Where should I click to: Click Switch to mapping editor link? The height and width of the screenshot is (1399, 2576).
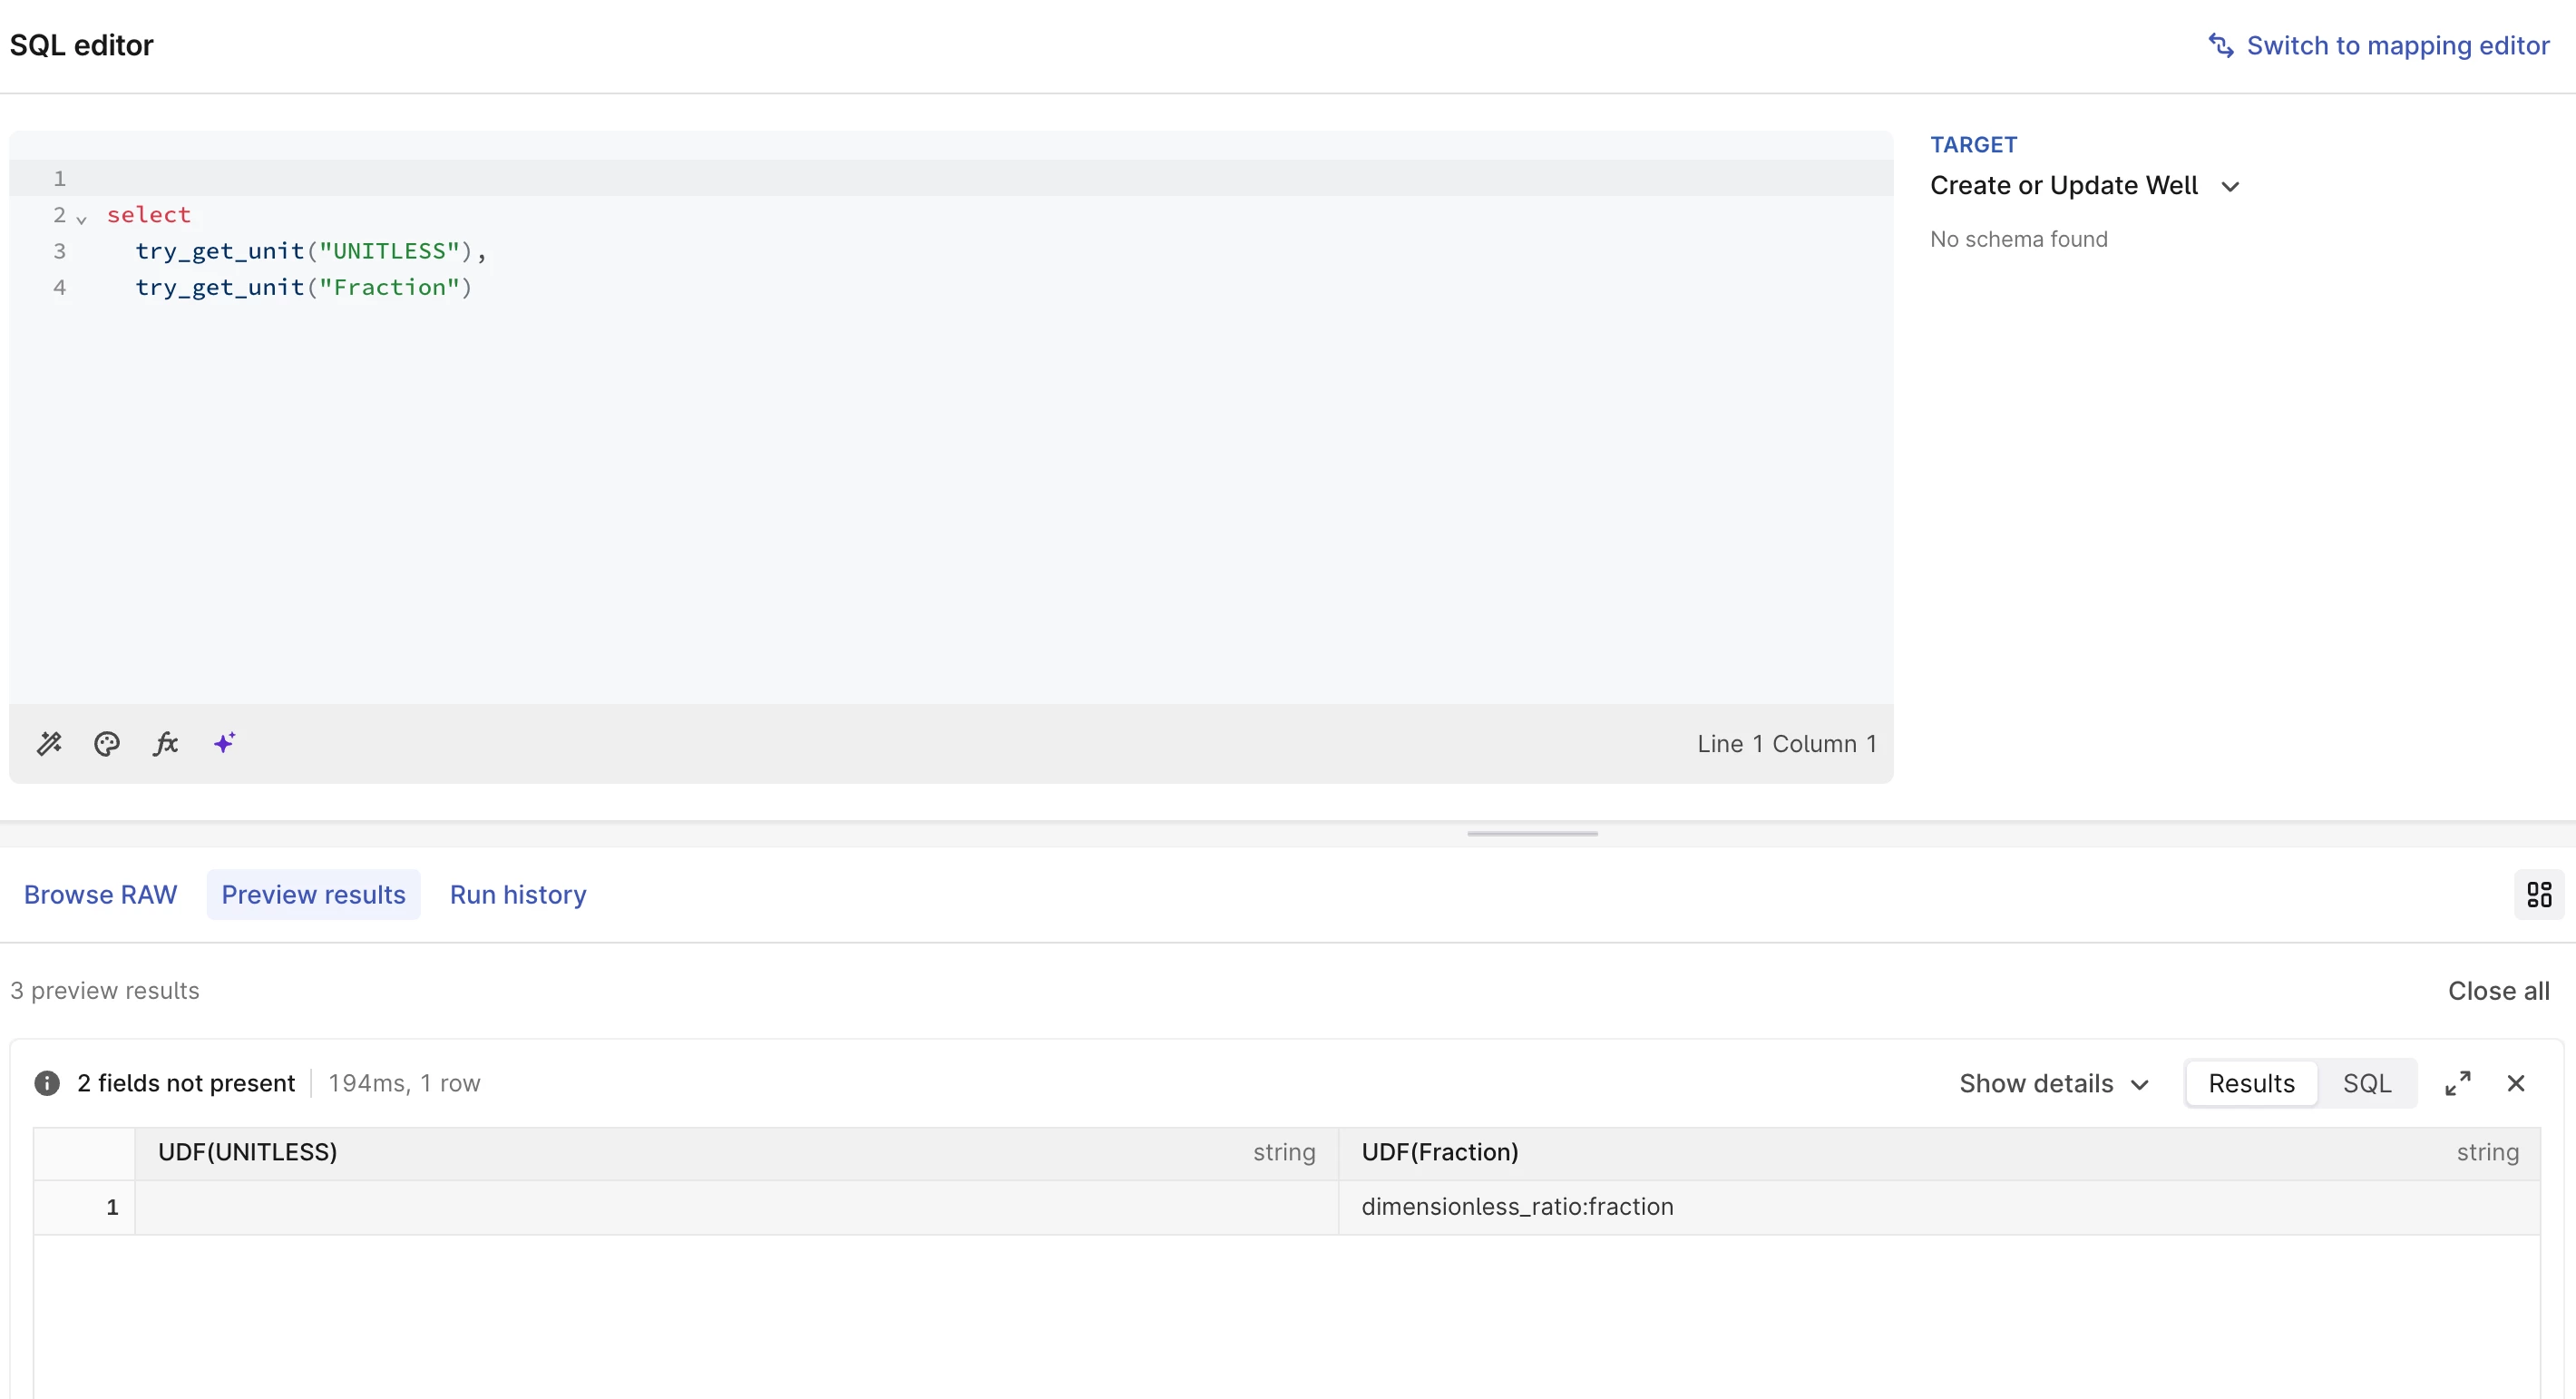tap(2380, 46)
